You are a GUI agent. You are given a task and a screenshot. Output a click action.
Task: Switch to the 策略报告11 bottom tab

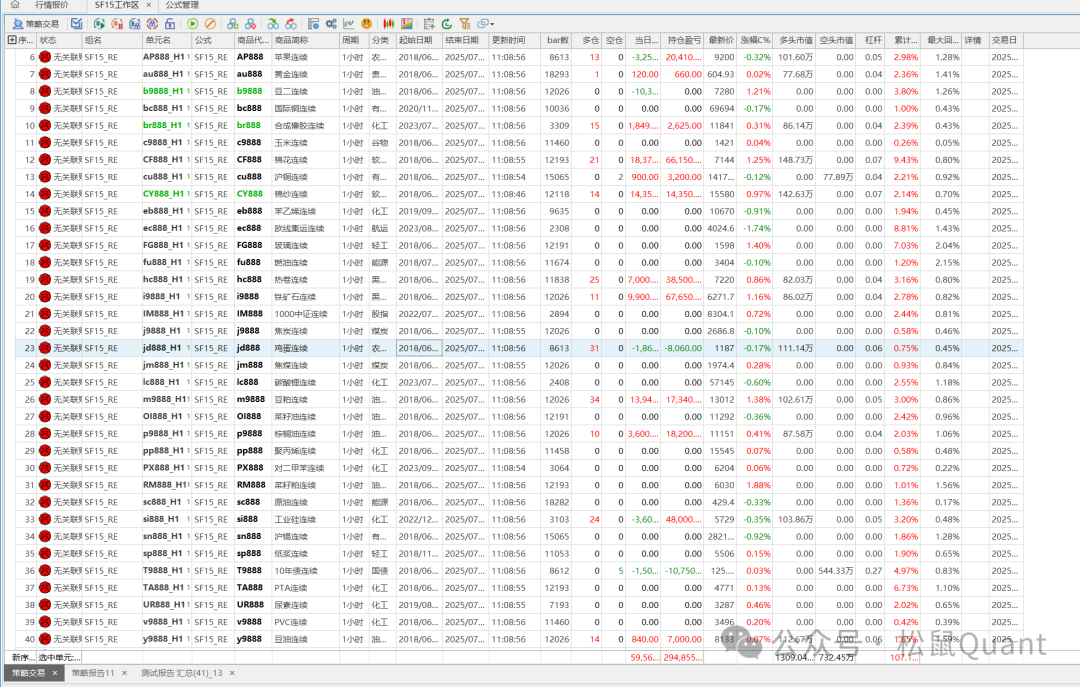[x=92, y=673]
